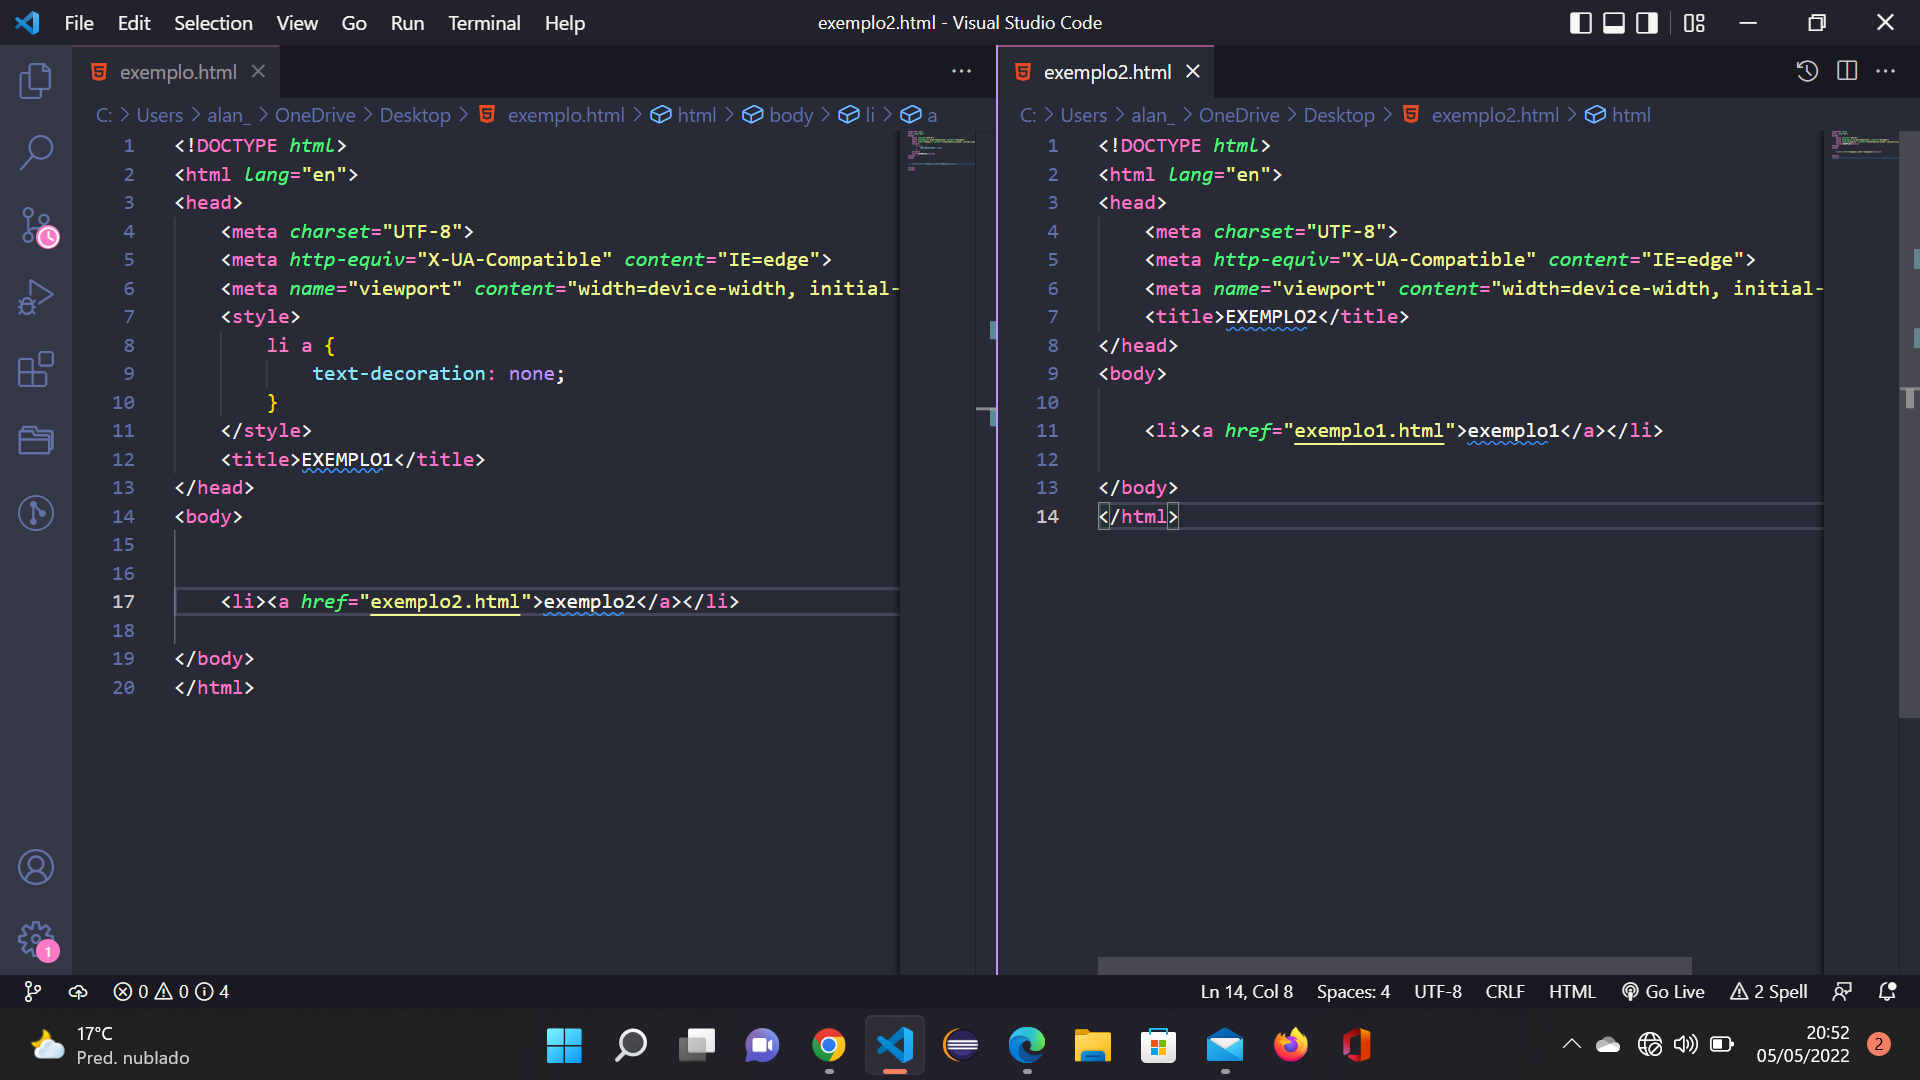Expand OneDrive breadcrumb in right editor
Image resolution: width=1920 pixels, height=1080 pixels.
point(1239,115)
